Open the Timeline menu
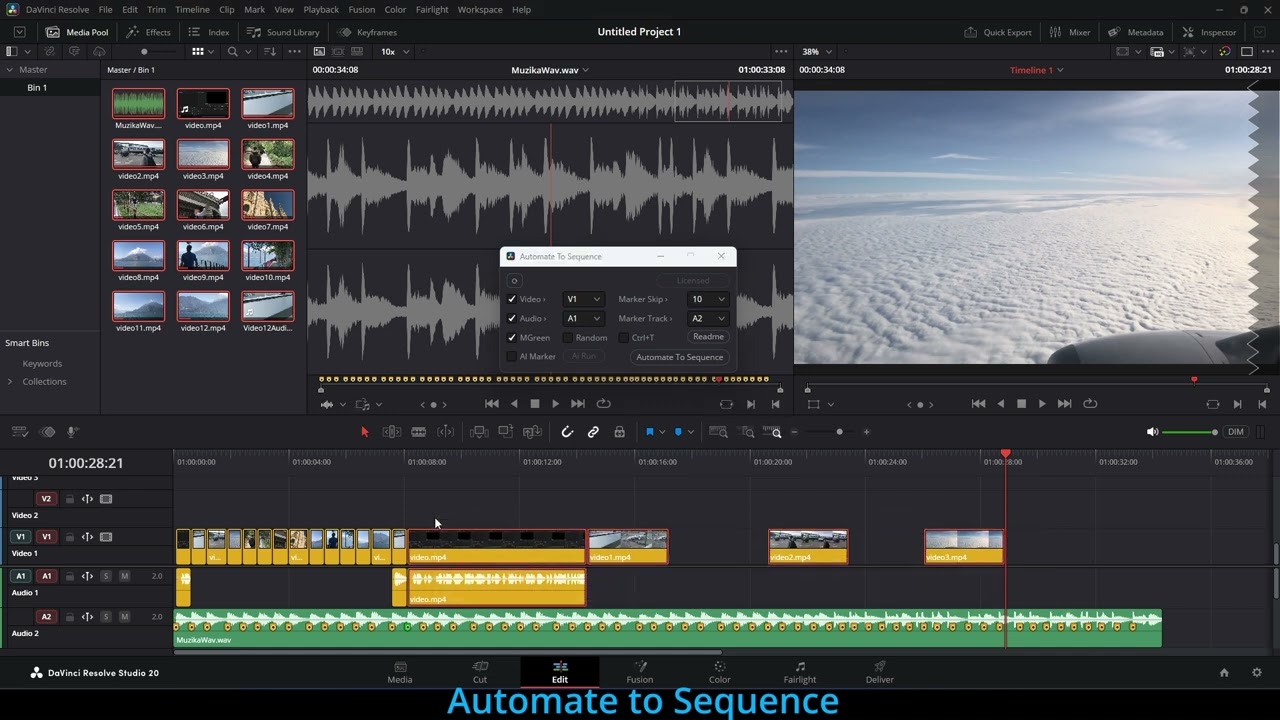 [x=192, y=9]
